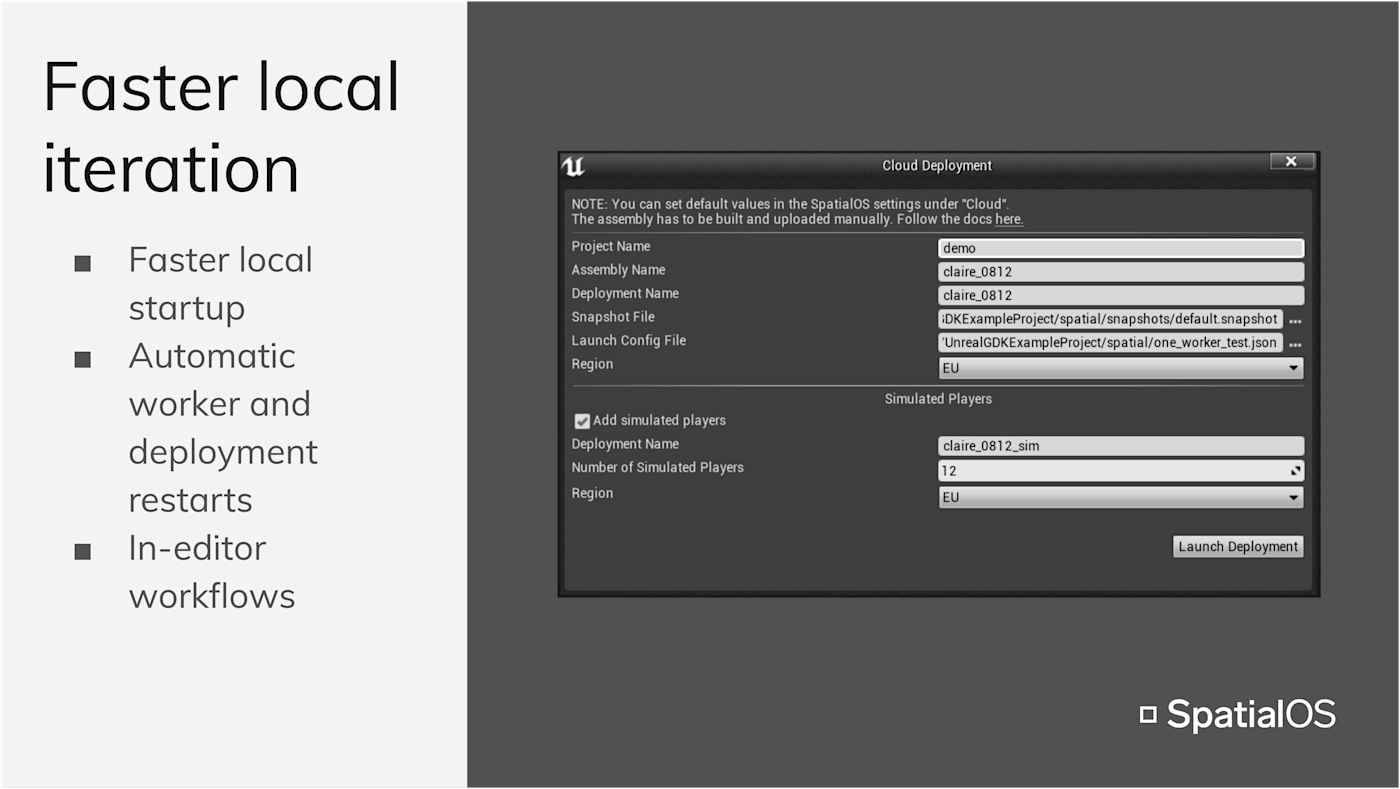Click the spinner arrow in Number of Simulated Players
The height and width of the screenshot is (789, 1400).
point(1295,470)
